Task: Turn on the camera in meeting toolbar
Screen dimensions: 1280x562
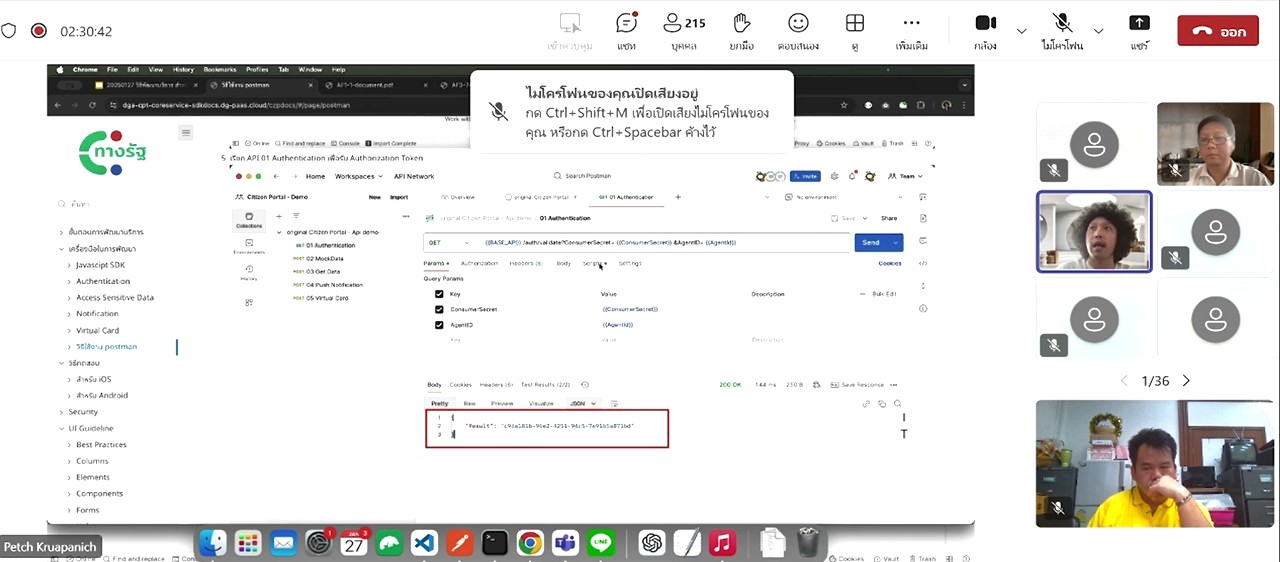Action: [985, 30]
